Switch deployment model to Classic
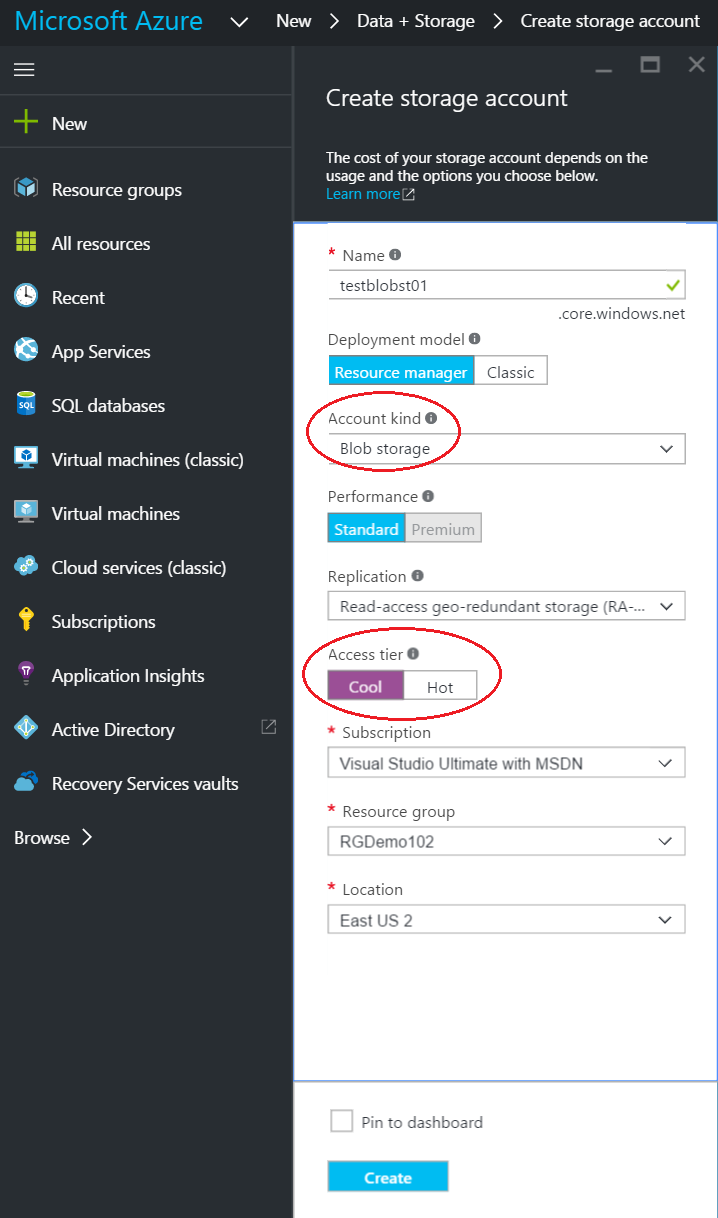The width and height of the screenshot is (718, 1218). pos(510,372)
